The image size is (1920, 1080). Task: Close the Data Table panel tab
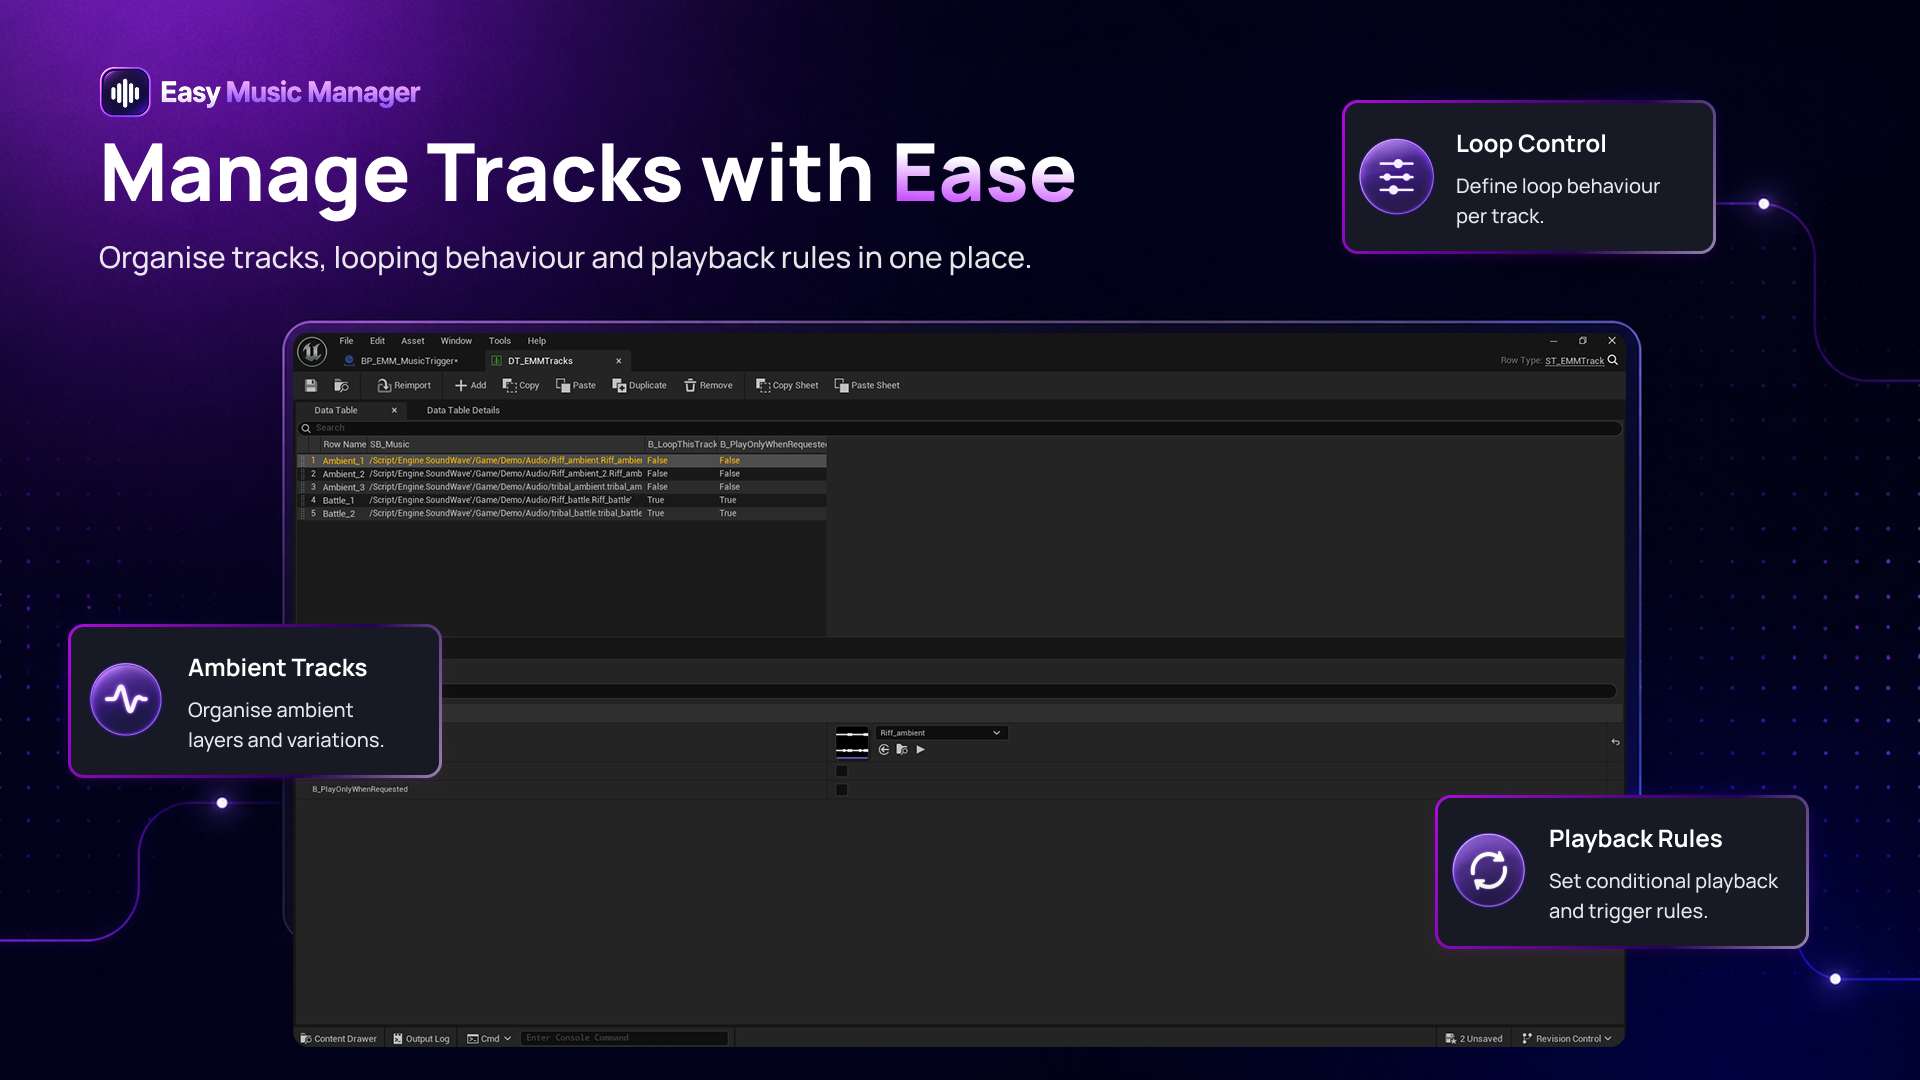click(x=394, y=410)
